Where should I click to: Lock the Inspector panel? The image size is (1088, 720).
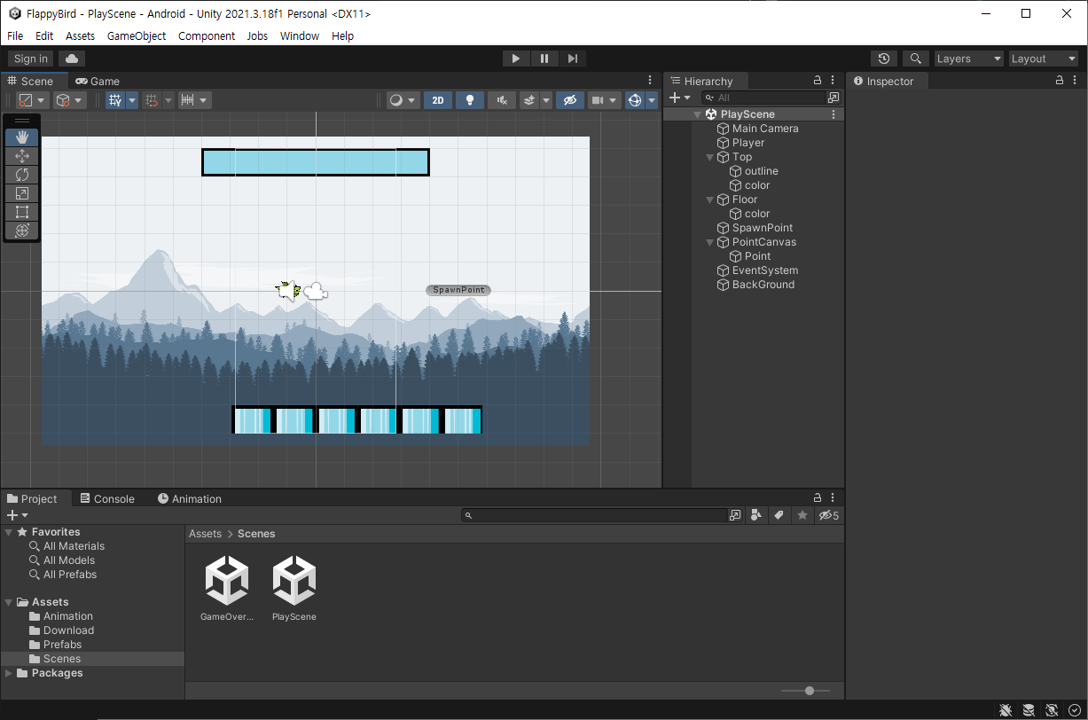pos(1060,80)
